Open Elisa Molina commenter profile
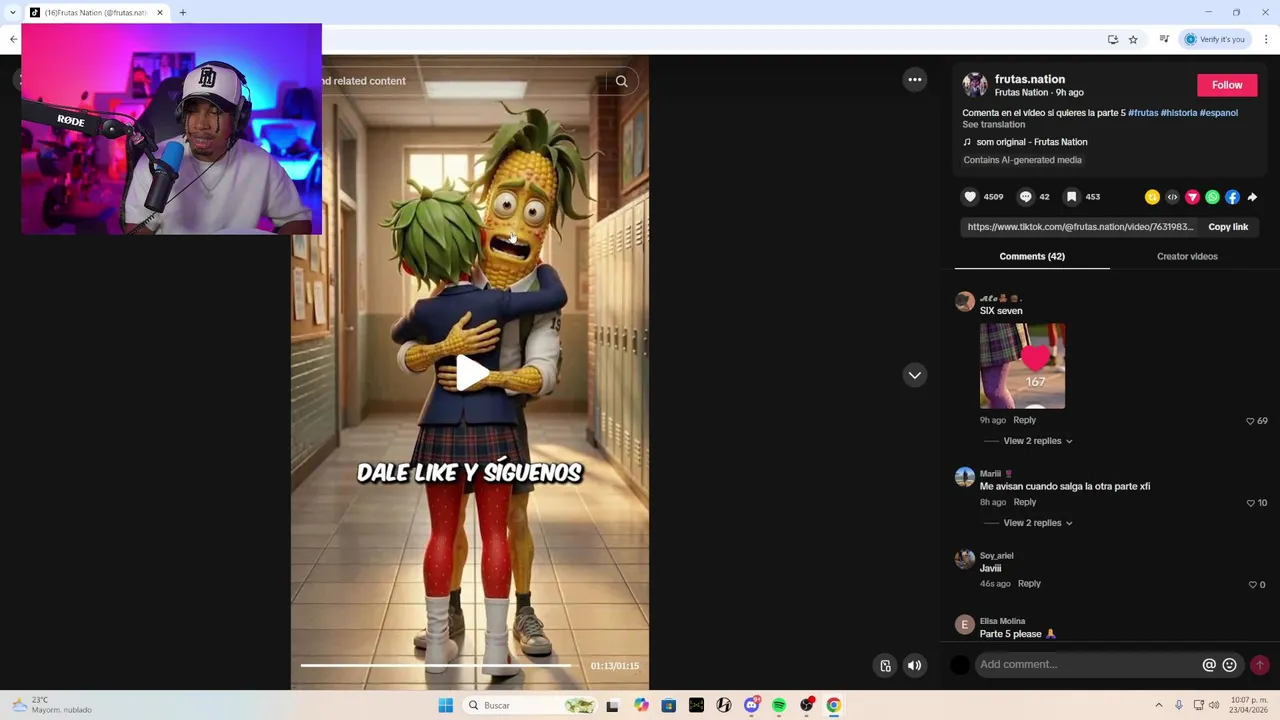Image resolution: width=1280 pixels, height=720 pixels. pos(965,625)
